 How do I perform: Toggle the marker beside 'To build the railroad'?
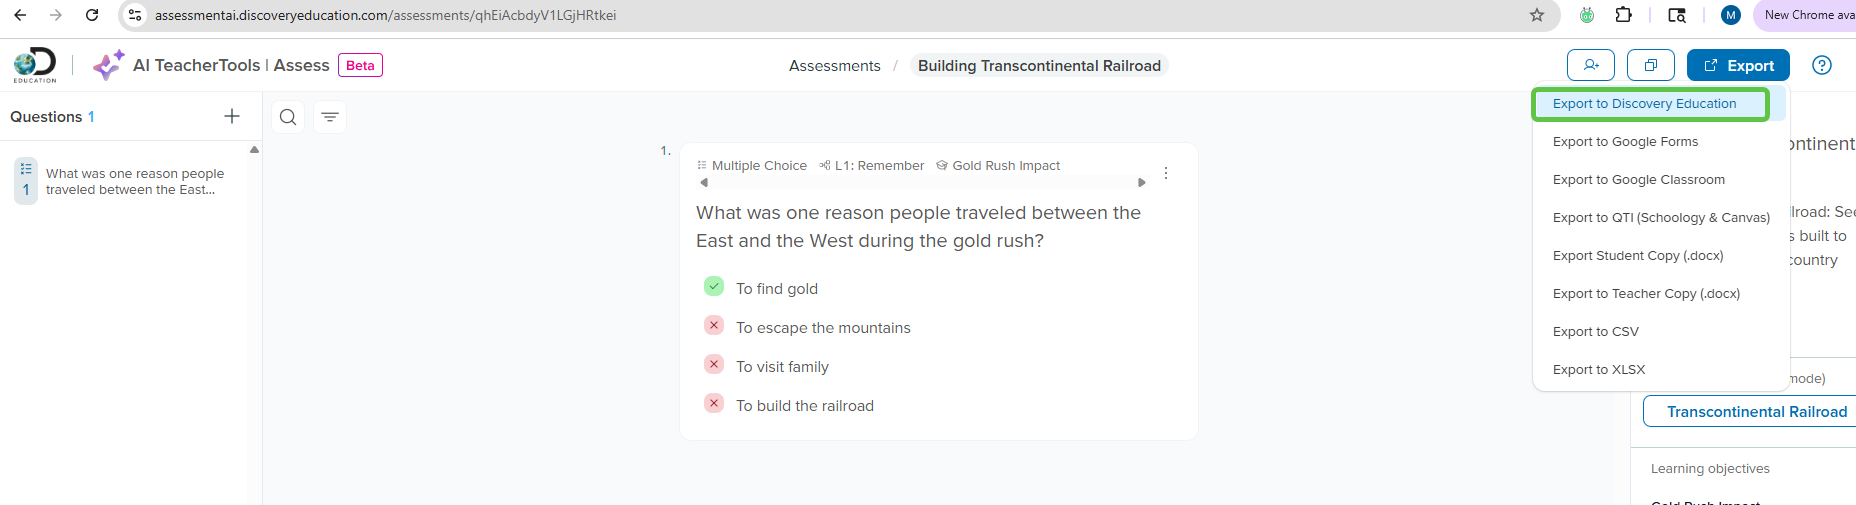[714, 404]
